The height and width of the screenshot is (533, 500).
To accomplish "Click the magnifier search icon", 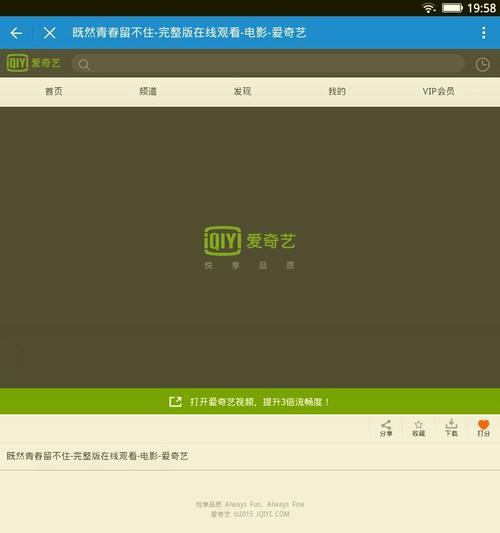I will coord(84,64).
